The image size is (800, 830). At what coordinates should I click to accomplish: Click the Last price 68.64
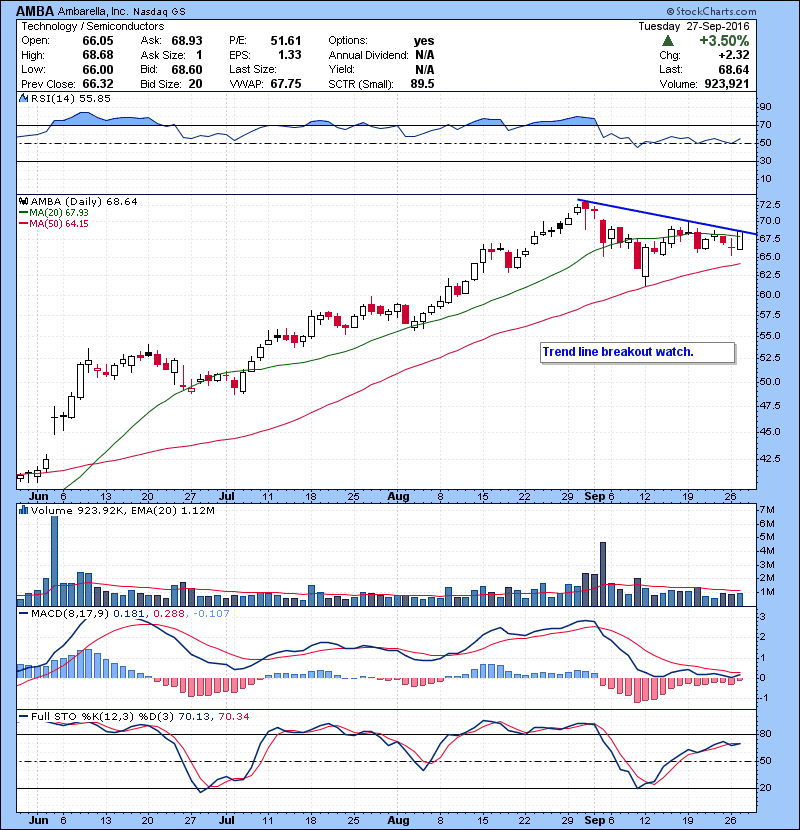tap(734, 69)
